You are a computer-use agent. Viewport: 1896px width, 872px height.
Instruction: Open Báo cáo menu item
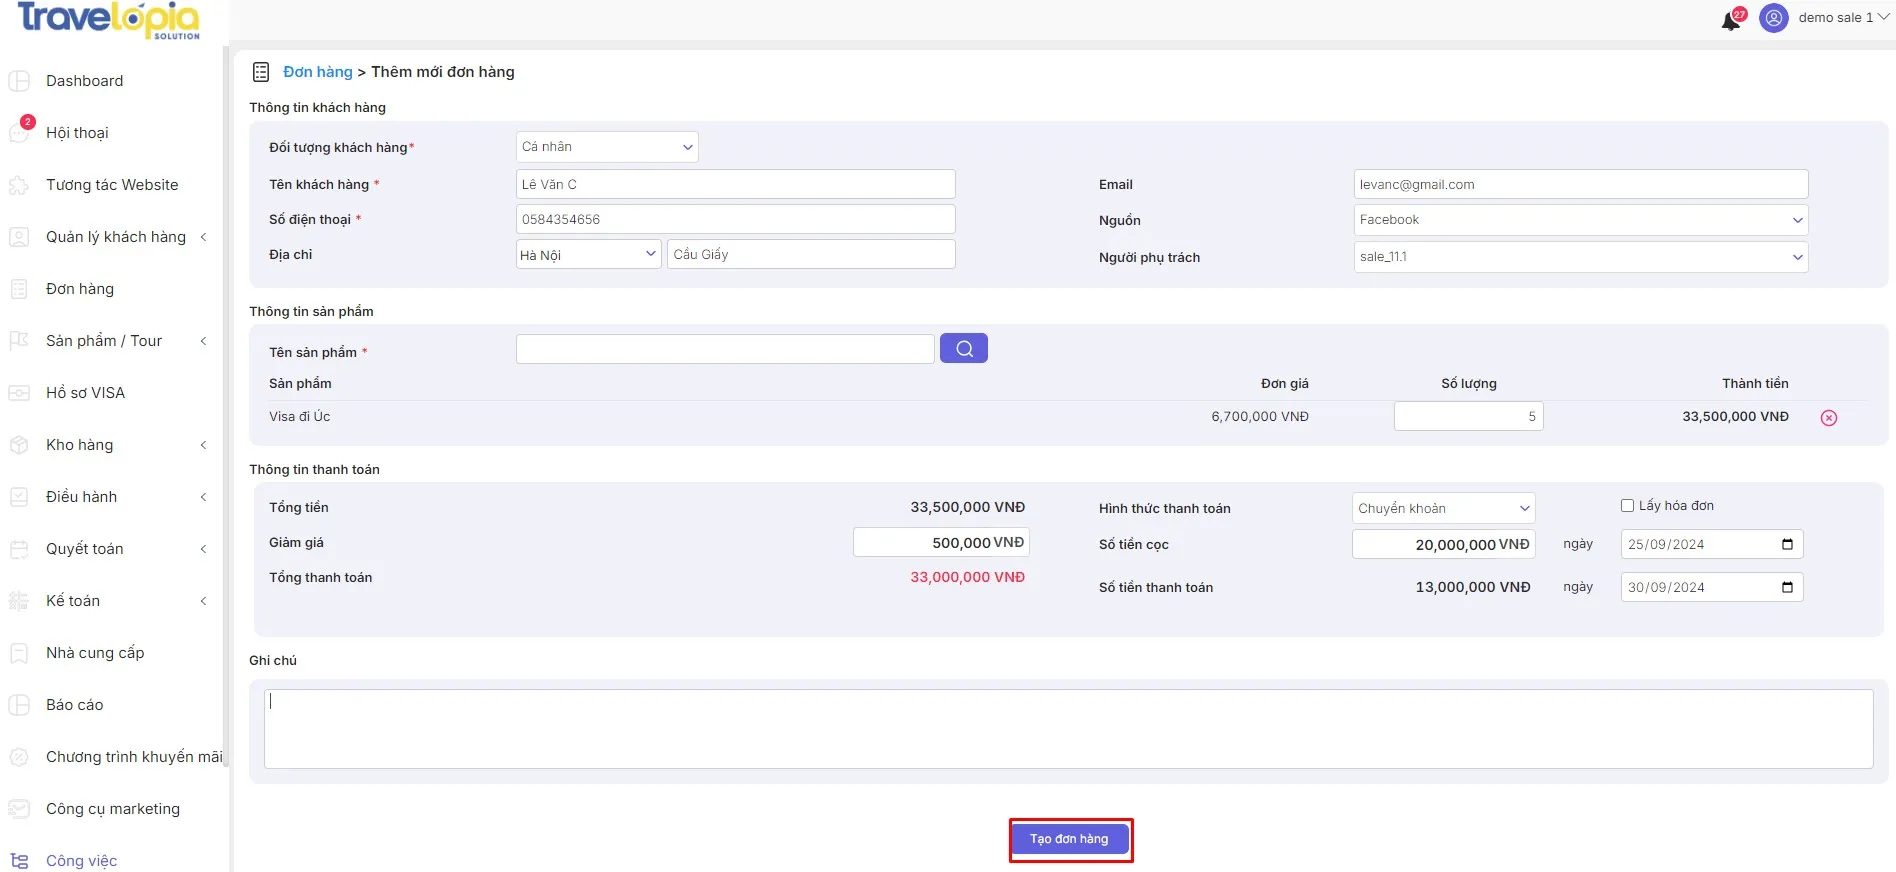click(75, 705)
